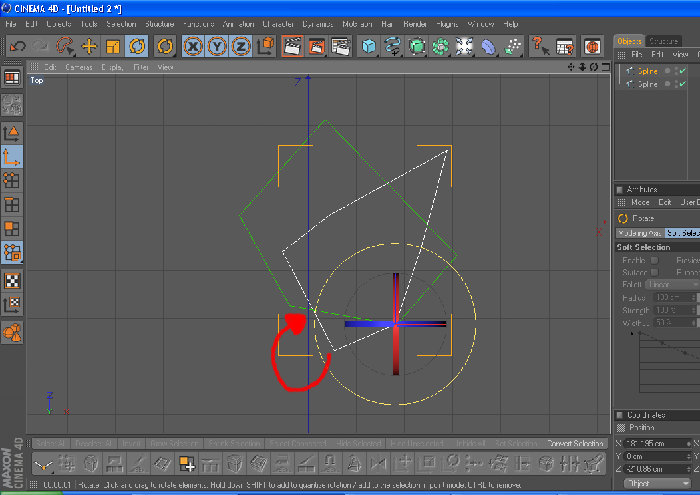The image size is (700, 495).
Task: Click the viewport zoom icon
Action: [x=583, y=67]
